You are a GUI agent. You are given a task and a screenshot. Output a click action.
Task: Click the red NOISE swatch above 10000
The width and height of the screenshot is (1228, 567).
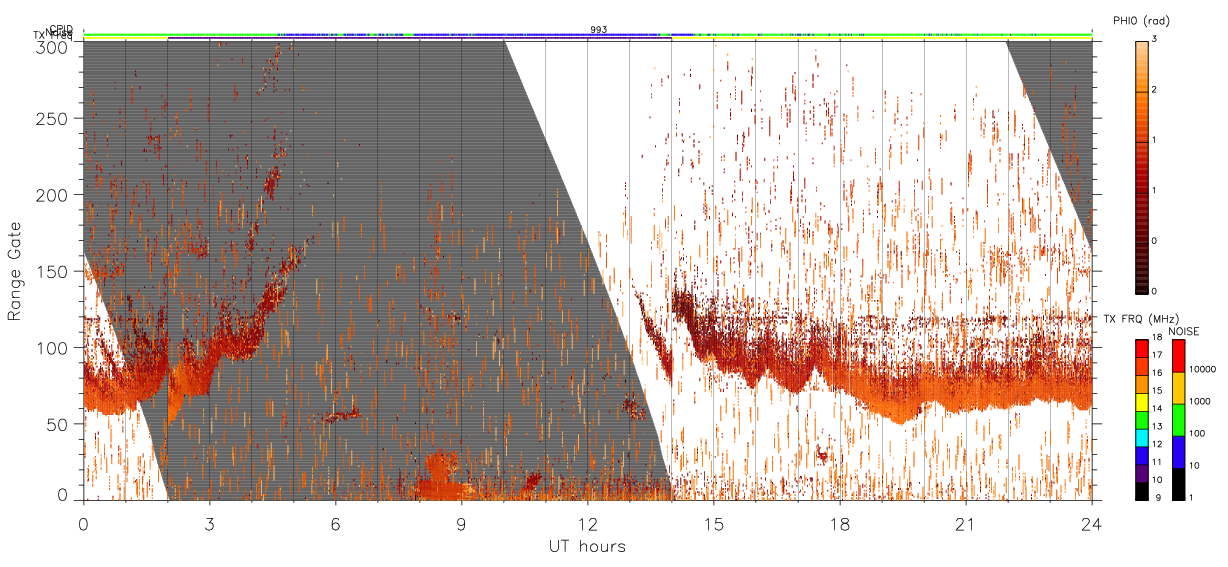click(1179, 356)
